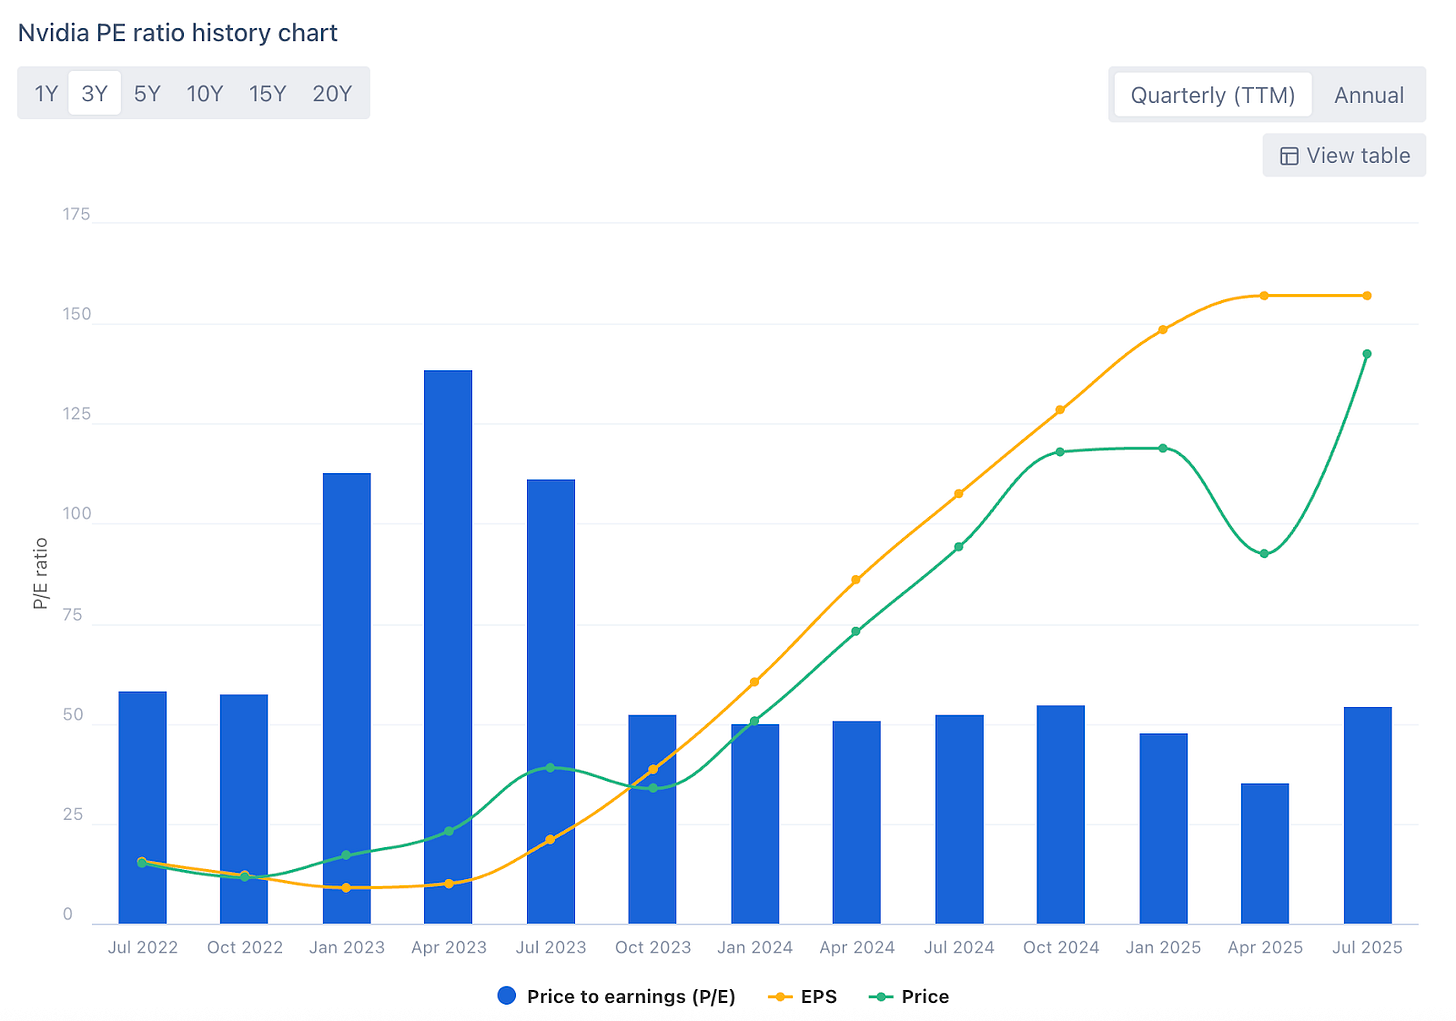Click the Oct 2022 P/E bar
Image resolution: width=1456 pixels, height=1021 pixels.
point(244,809)
